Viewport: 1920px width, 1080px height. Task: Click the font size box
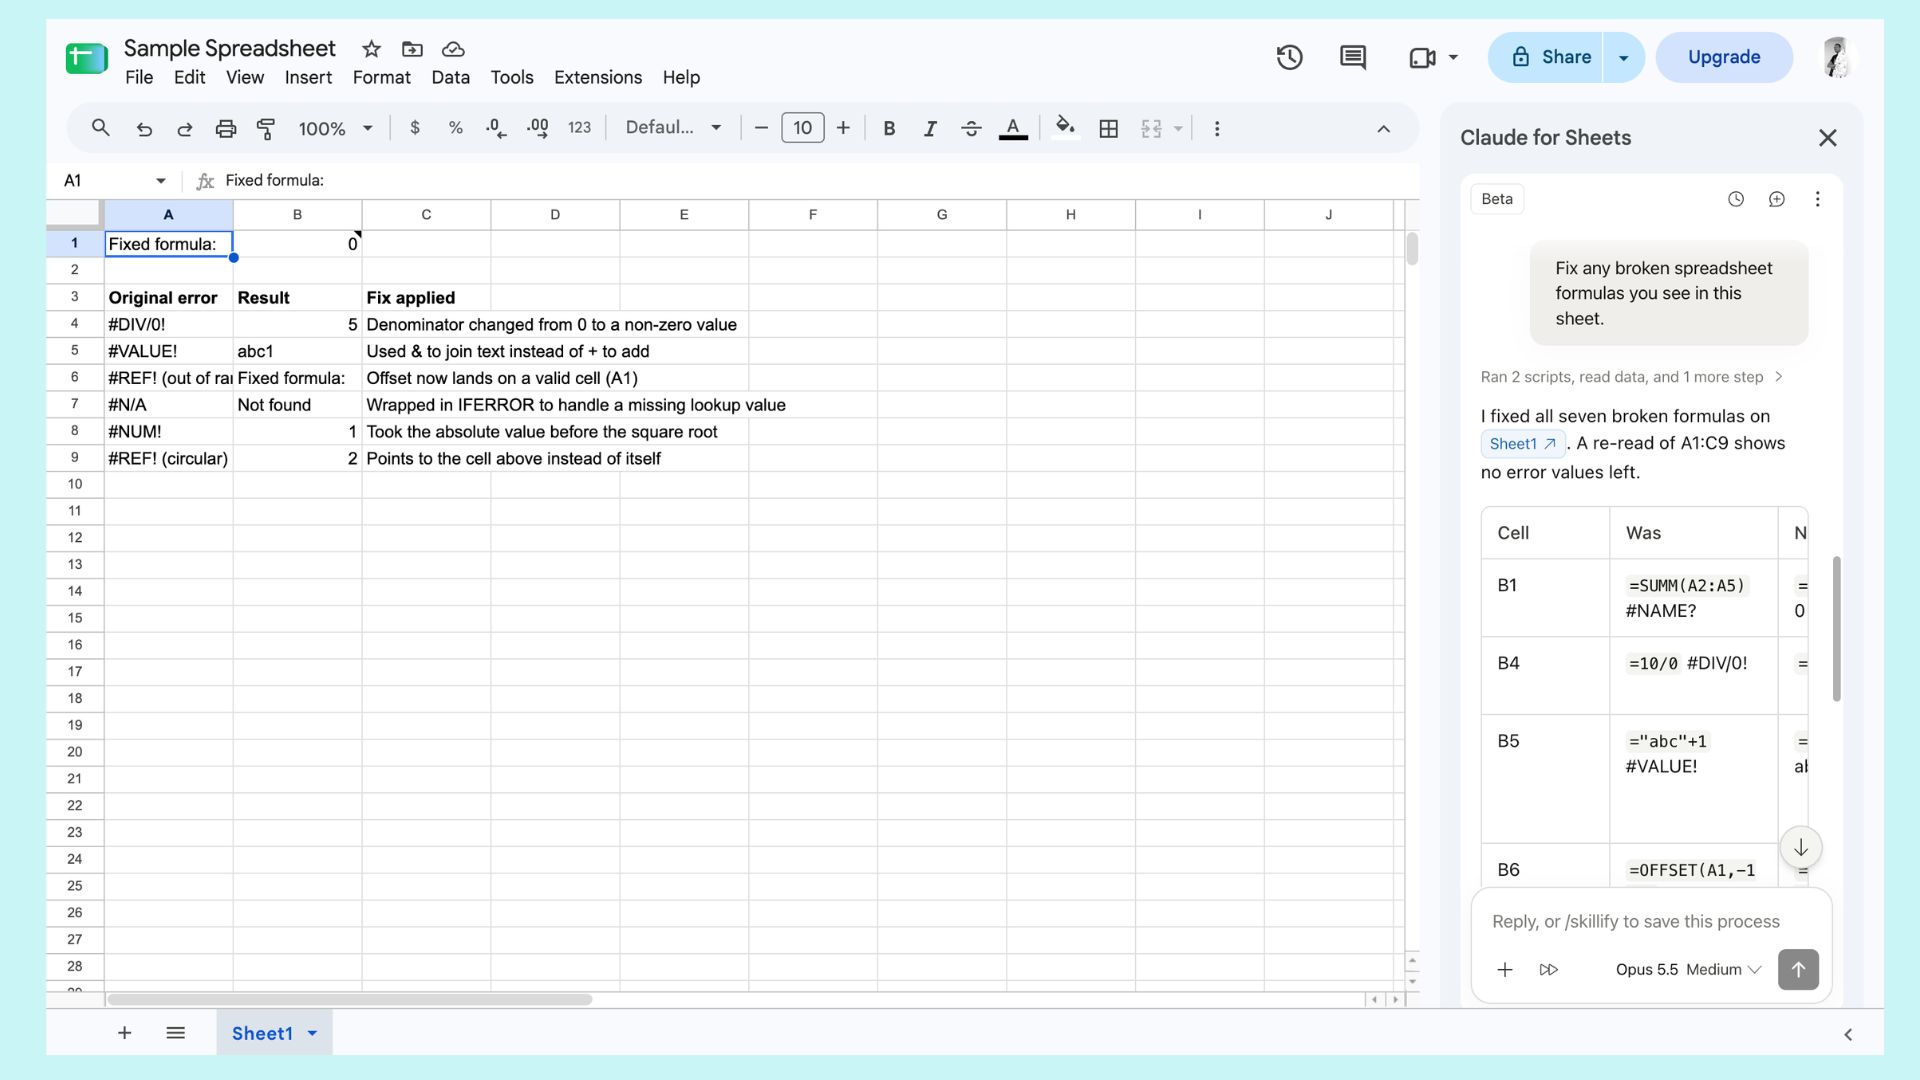(x=802, y=128)
